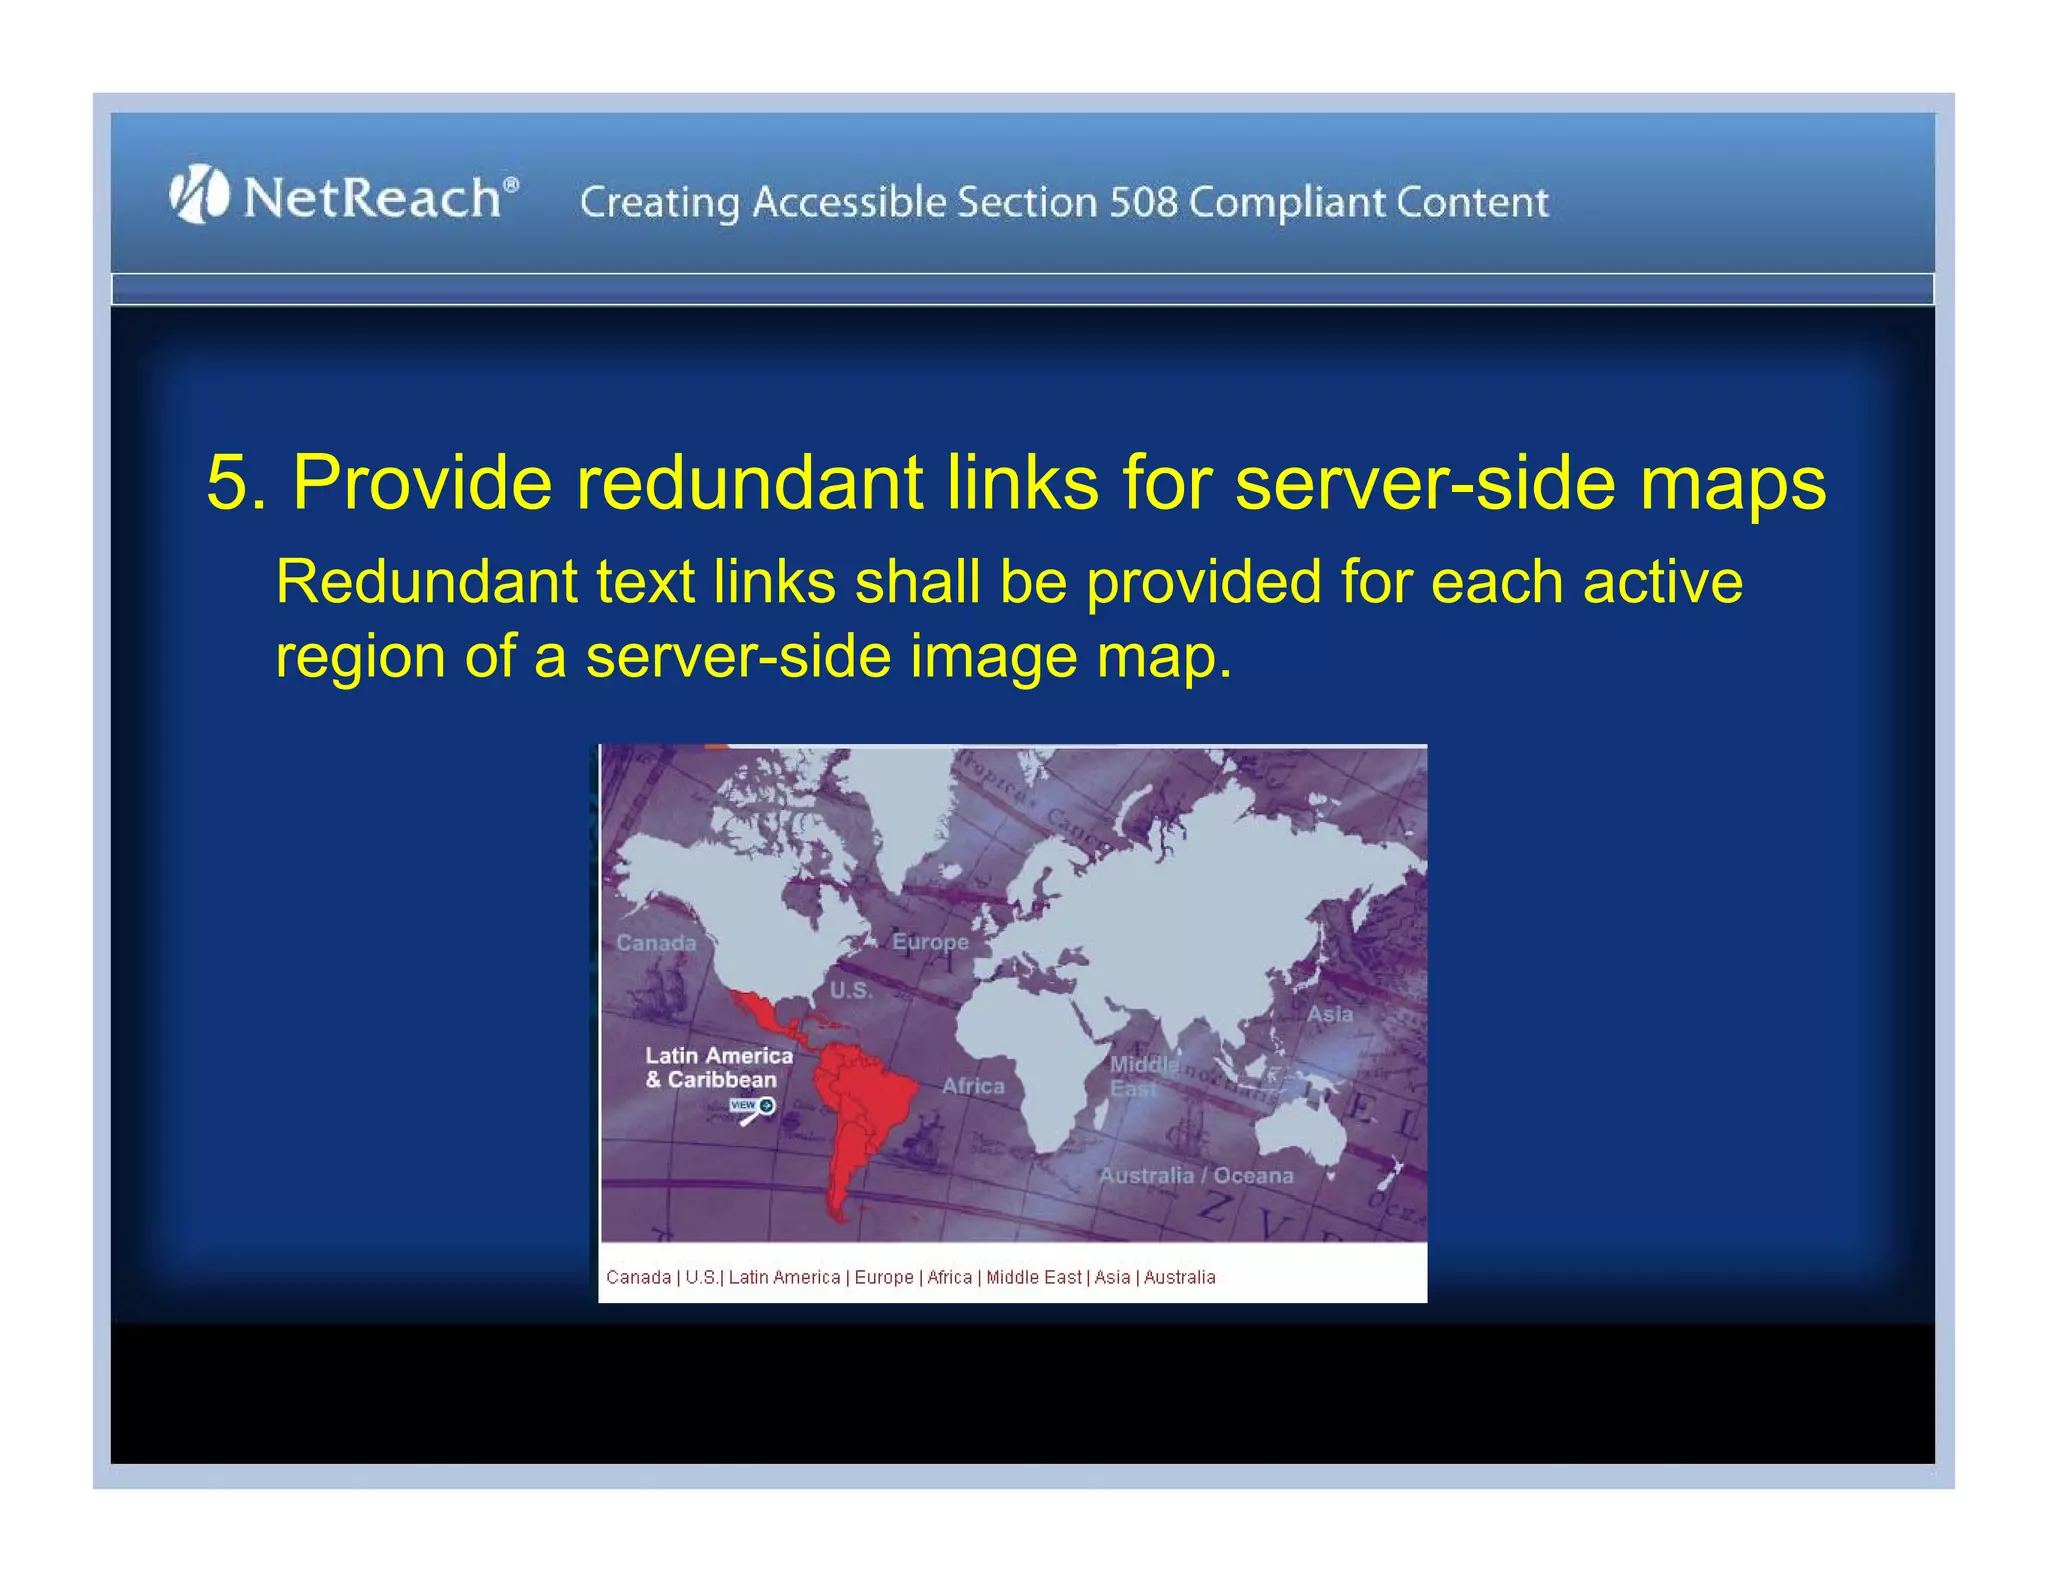Select the Canada label on the map
This screenshot has width=2048, height=1582.
(x=656, y=943)
